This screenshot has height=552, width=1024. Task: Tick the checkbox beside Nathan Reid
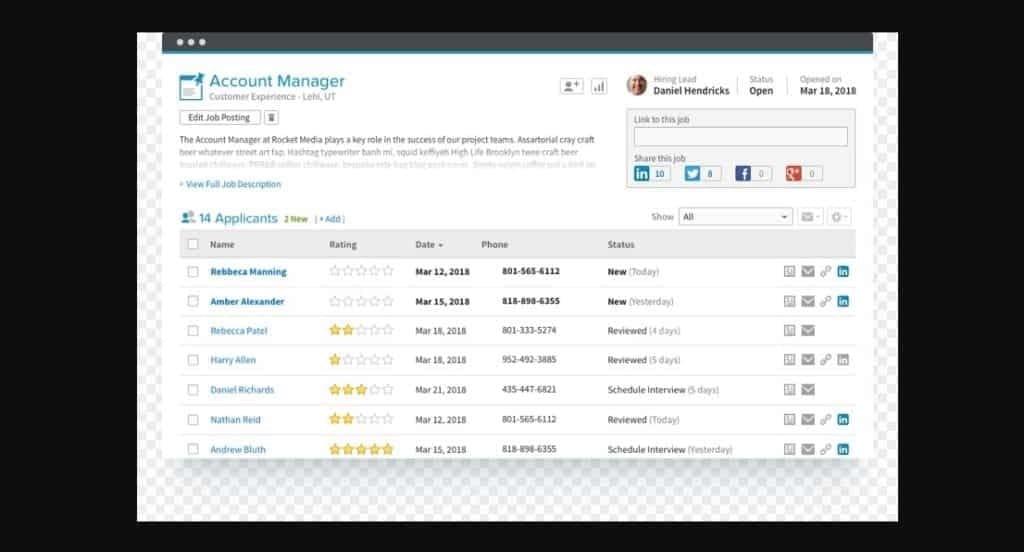click(193, 419)
